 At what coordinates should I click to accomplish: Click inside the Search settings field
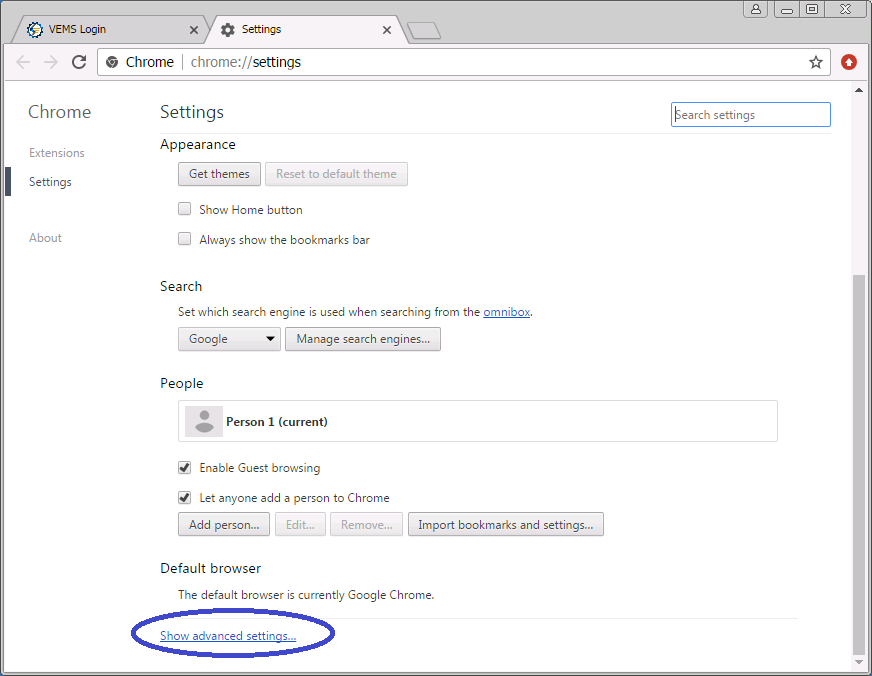(x=750, y=115)
